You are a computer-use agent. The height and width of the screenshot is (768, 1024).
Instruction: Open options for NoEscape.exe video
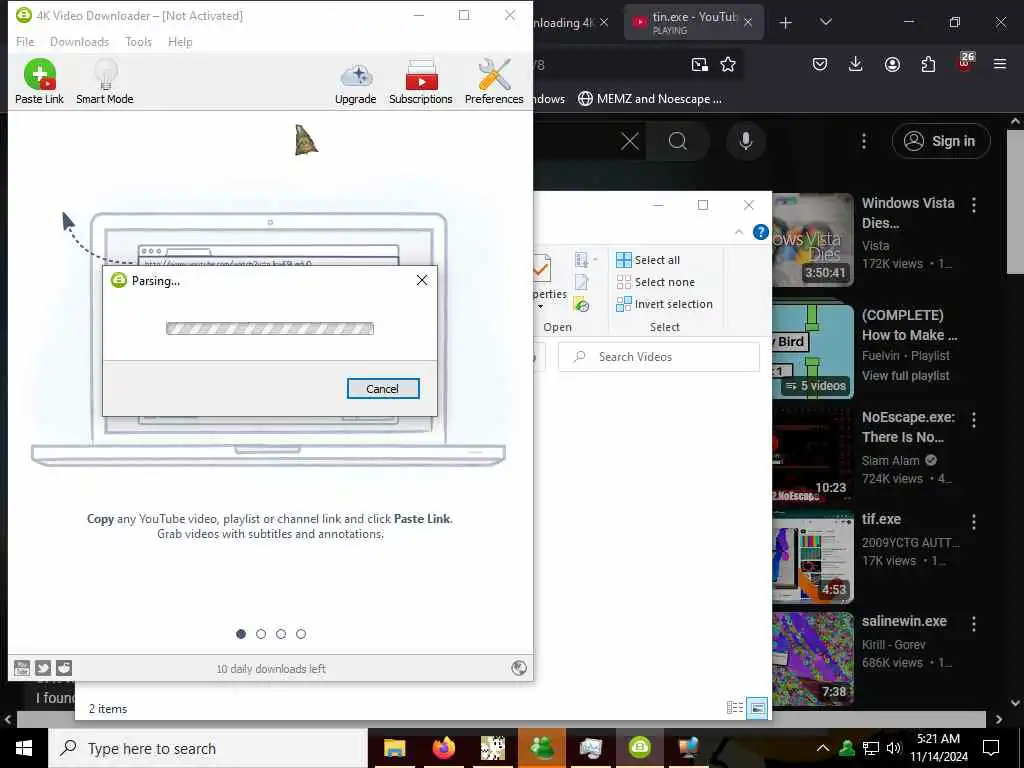coord(974,420)
